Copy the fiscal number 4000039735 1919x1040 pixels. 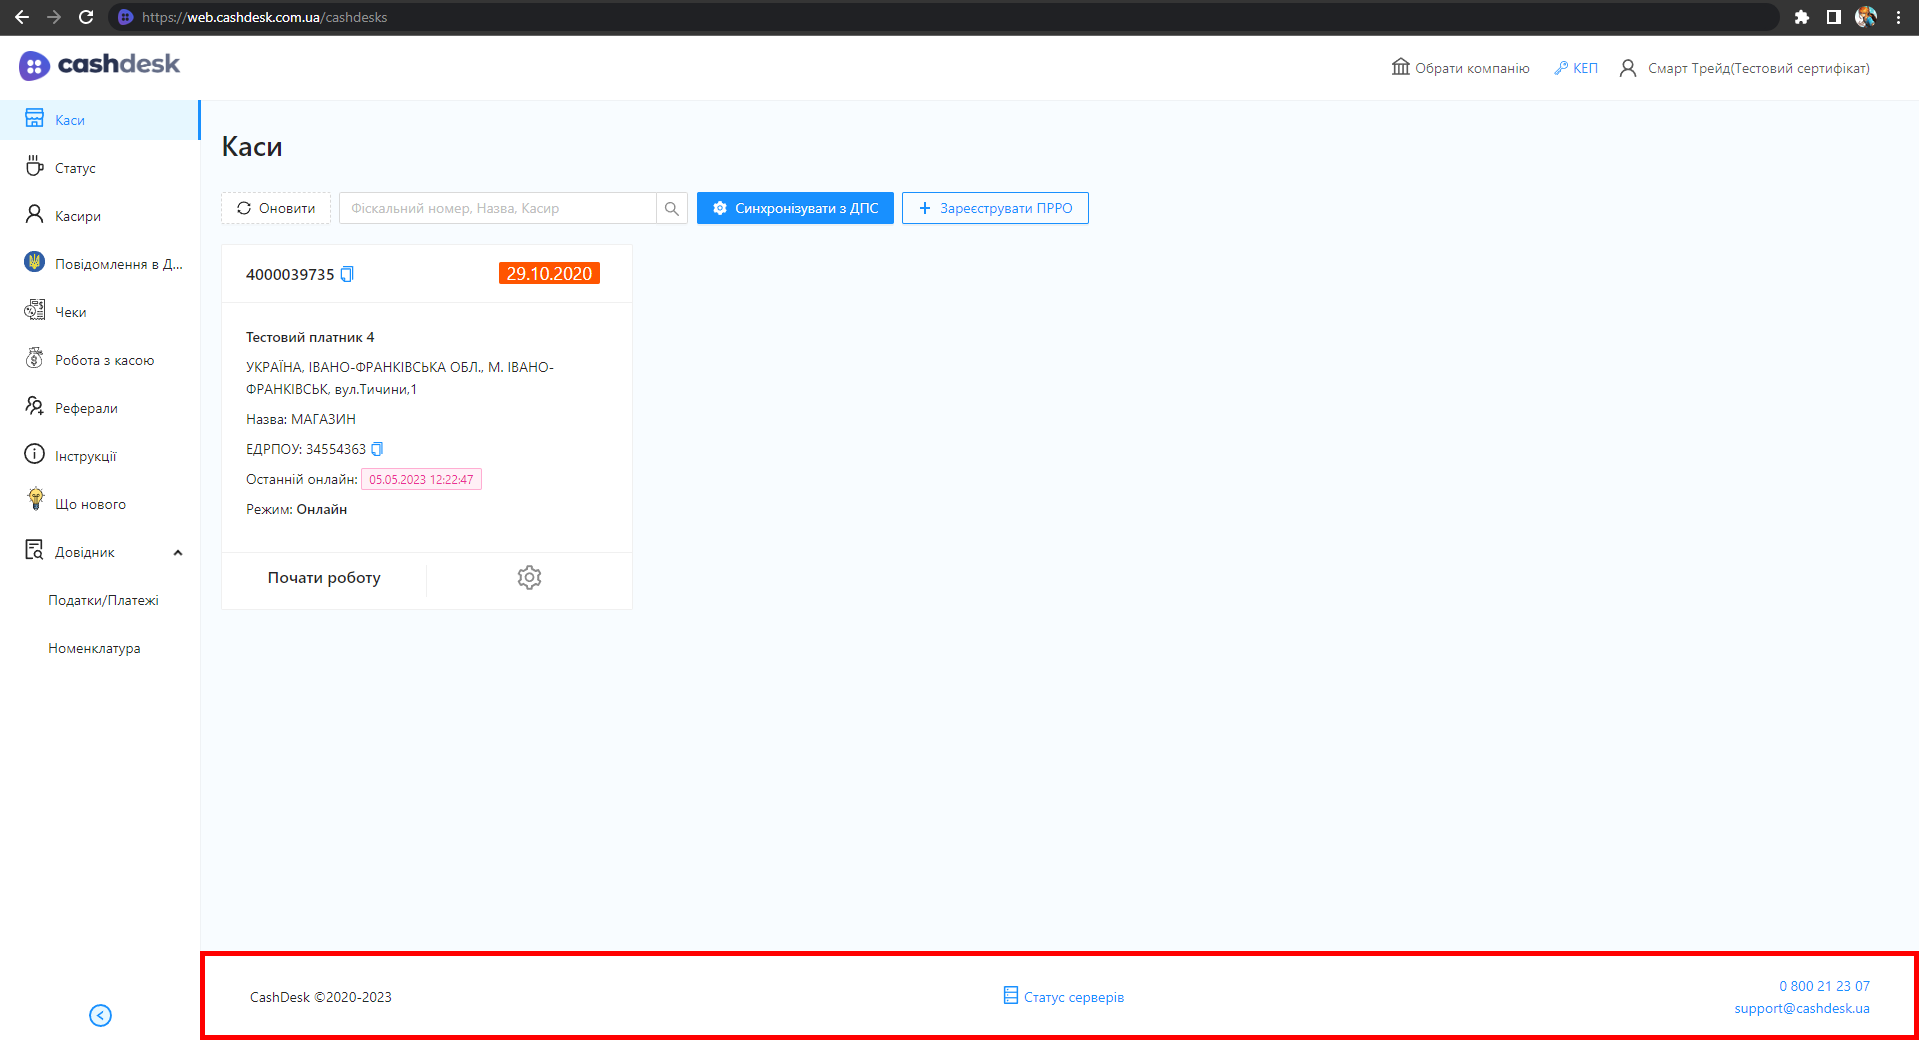click(x=347, y=274)
